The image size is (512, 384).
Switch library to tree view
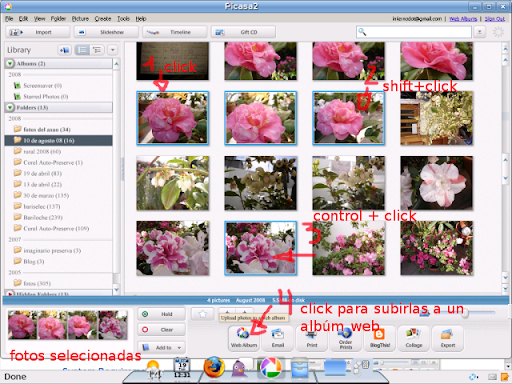(x=97, y=50)
